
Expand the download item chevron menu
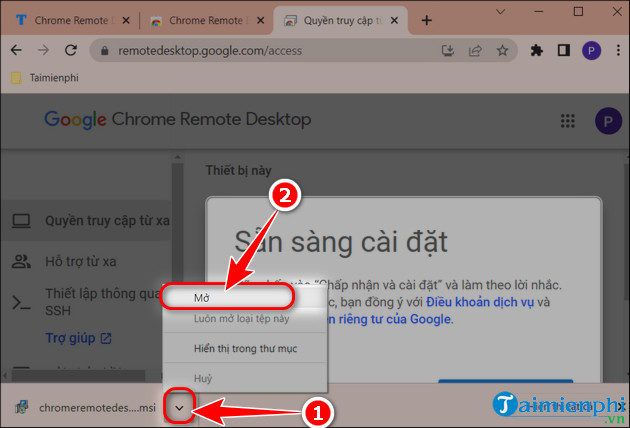179,408
